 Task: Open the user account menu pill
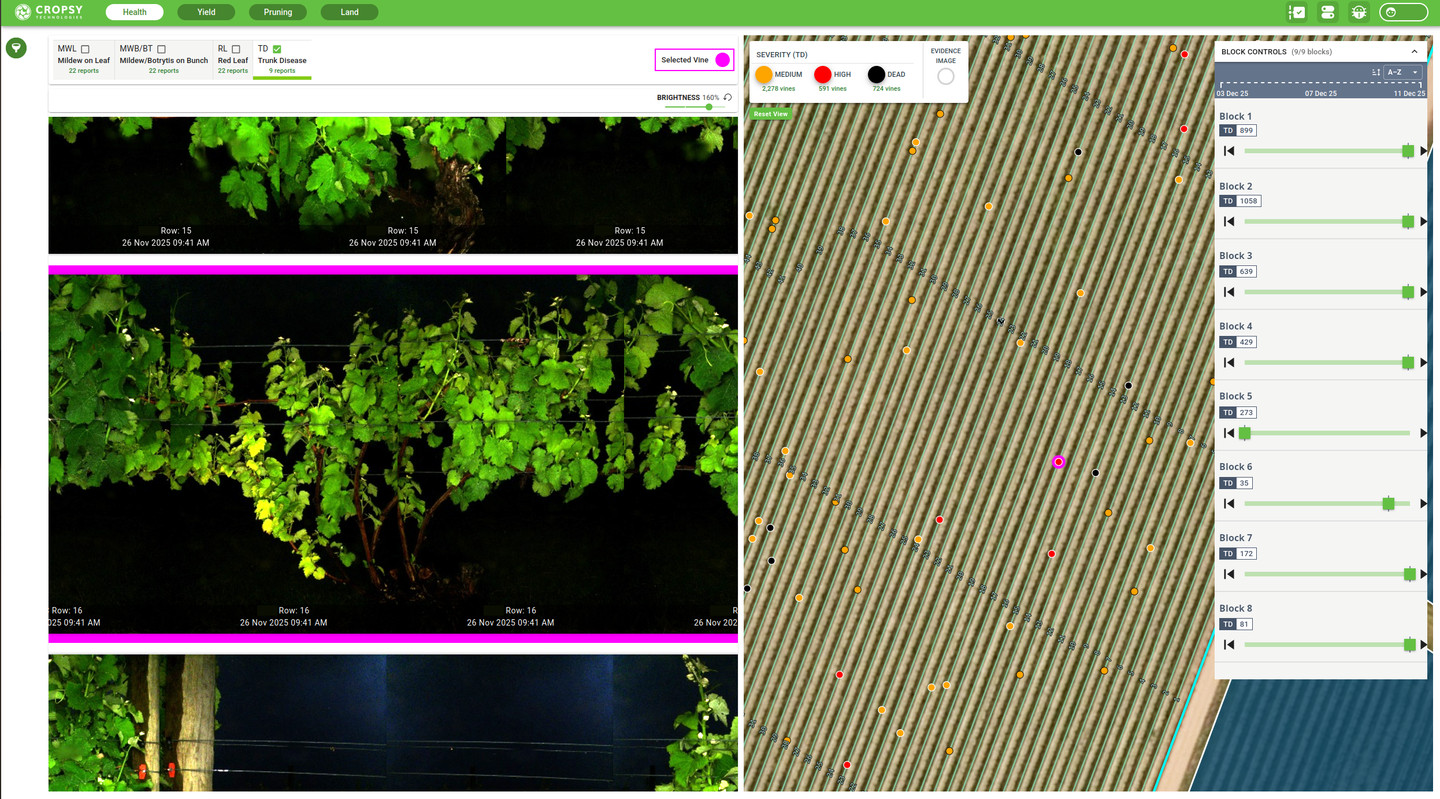(1403, 12)
